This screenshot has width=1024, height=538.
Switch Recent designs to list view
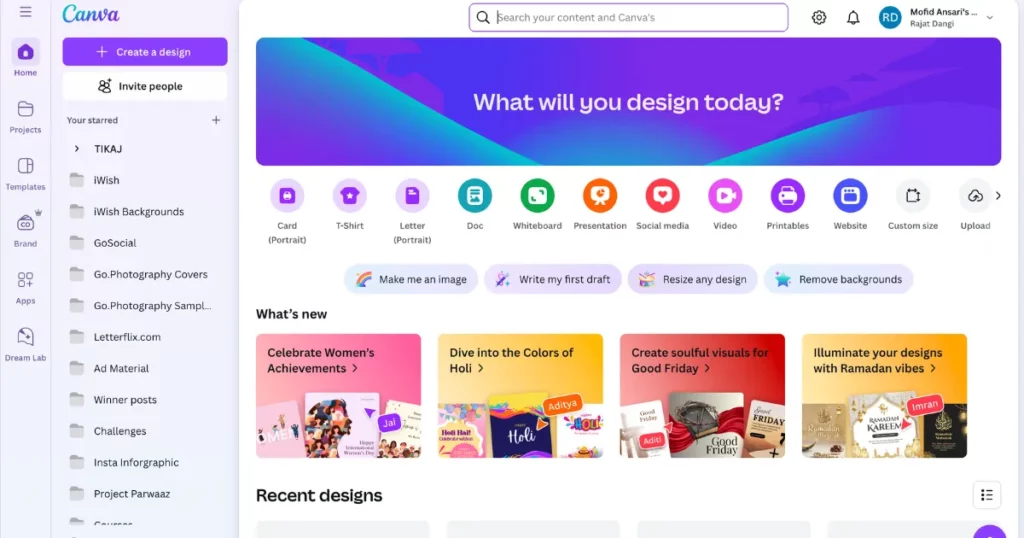pos(987,495)
